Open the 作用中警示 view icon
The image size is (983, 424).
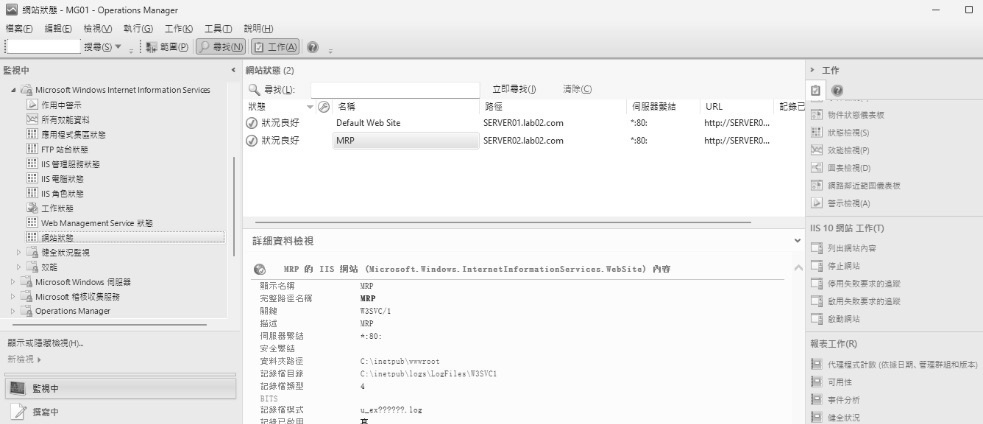click(32, 105)
